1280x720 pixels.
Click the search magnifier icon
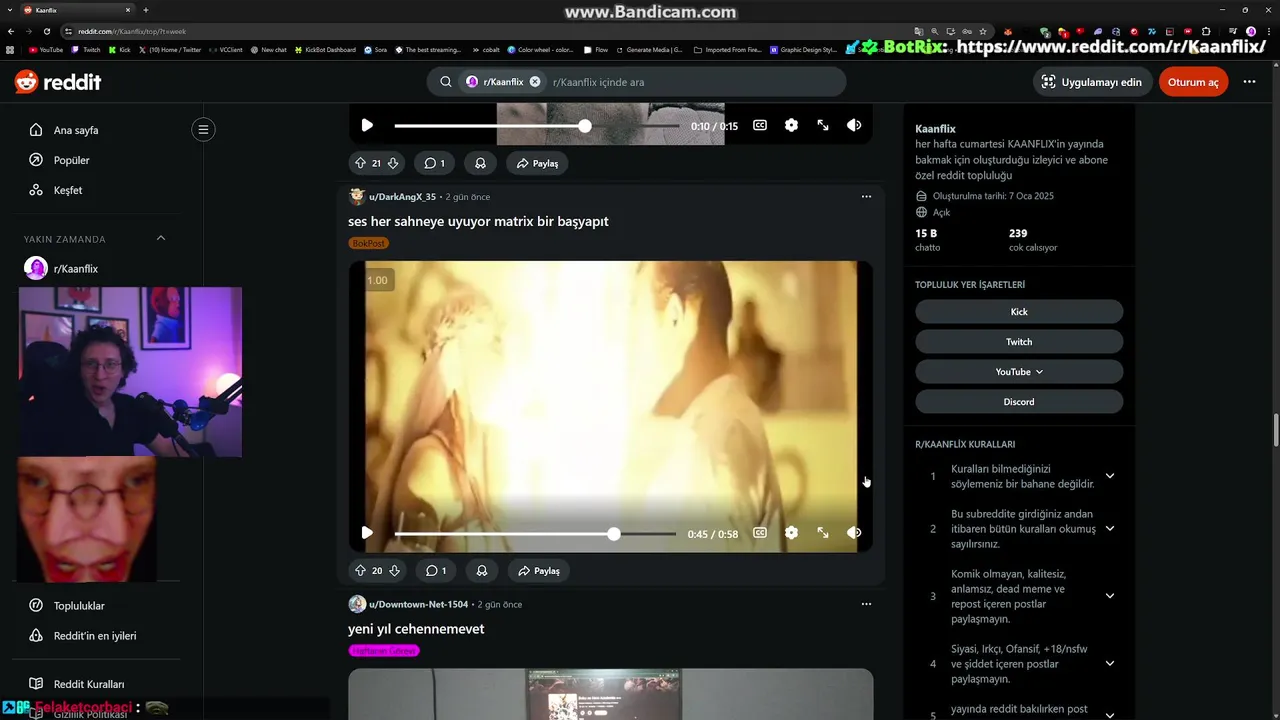[446, 82]
